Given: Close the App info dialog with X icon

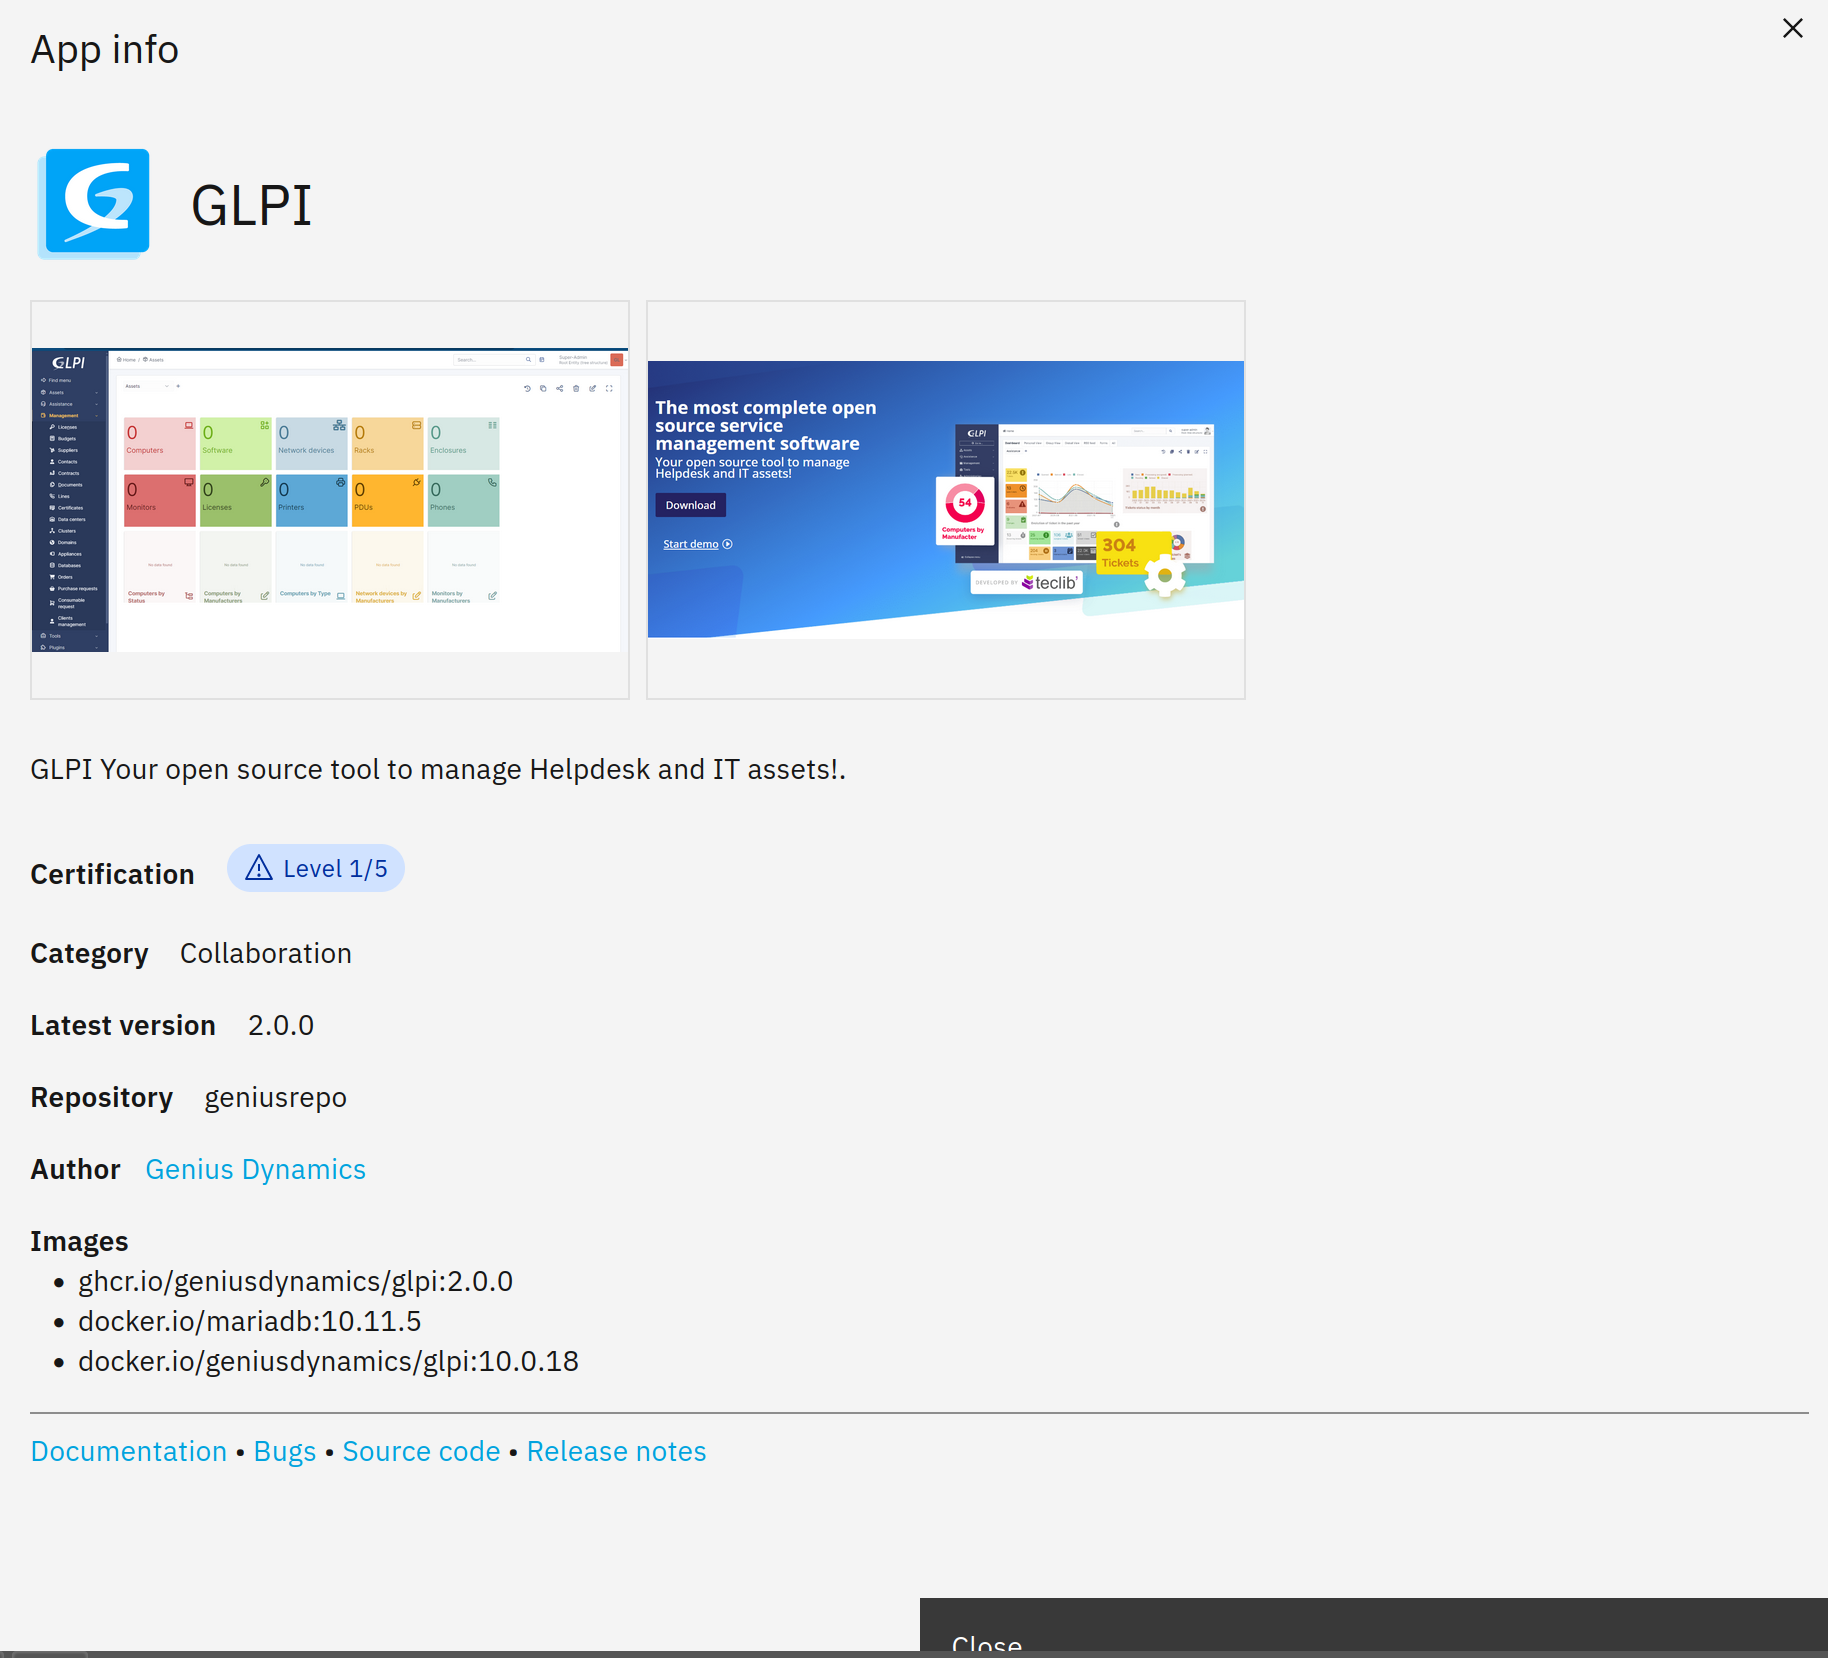Looking at the screenshot, I should click(1792, 28).
